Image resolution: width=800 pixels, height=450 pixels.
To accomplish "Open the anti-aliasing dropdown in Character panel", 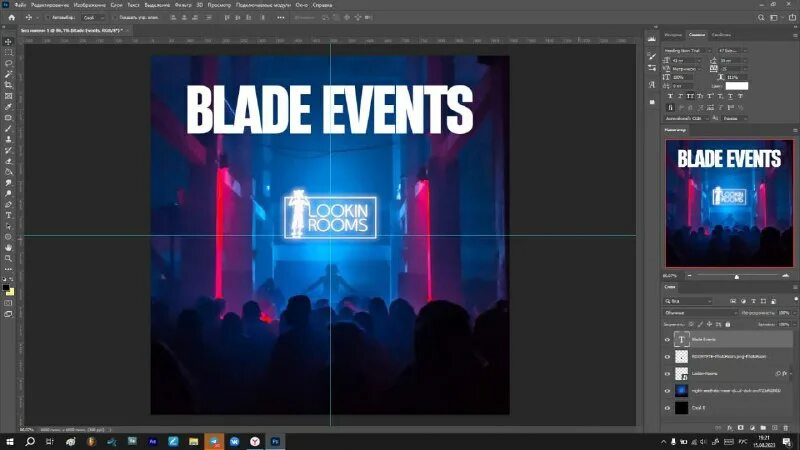I will click(735, 118).
